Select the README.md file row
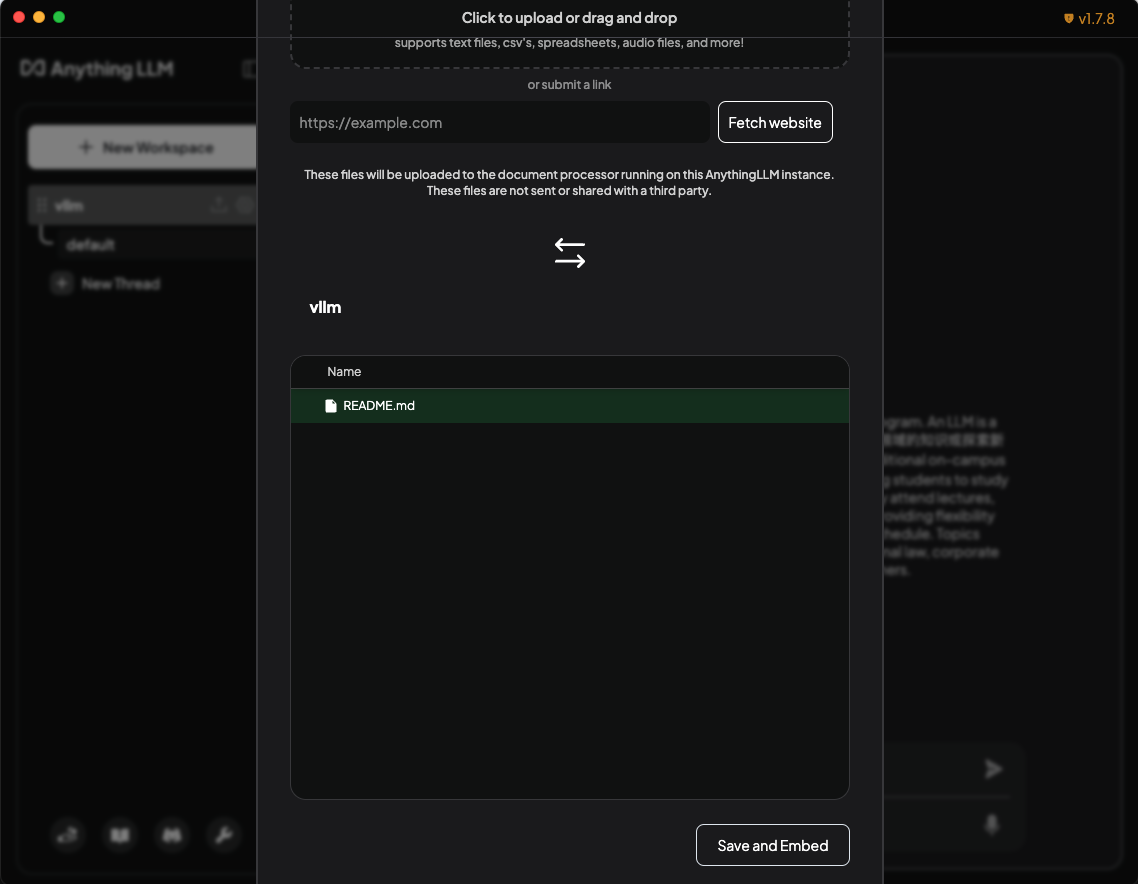This screenshot has width=1138, height=884. click(570, 405)
